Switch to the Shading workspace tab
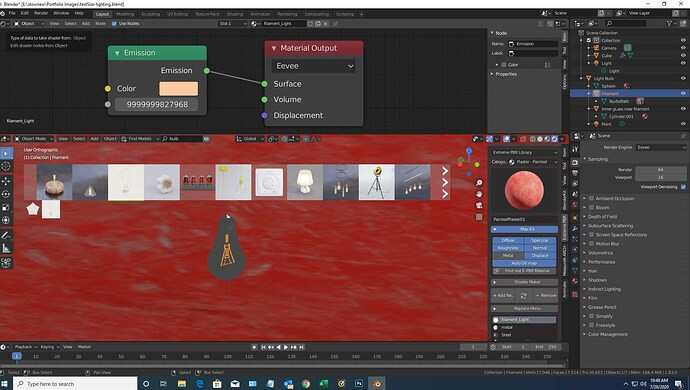The image size is (690, 390). click(235, 14)
